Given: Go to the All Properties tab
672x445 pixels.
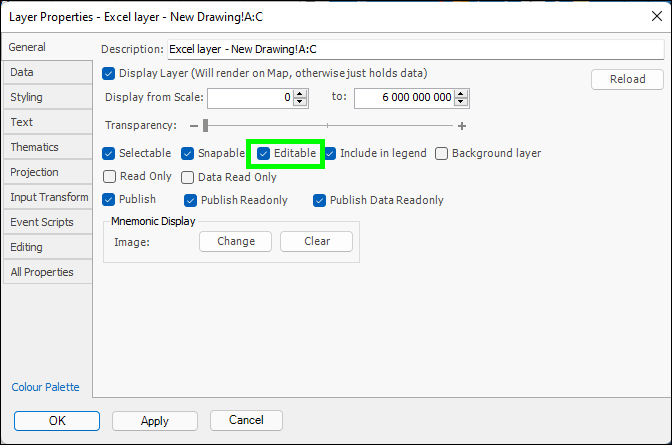Looking at the screenshot, I should [42, 272].
